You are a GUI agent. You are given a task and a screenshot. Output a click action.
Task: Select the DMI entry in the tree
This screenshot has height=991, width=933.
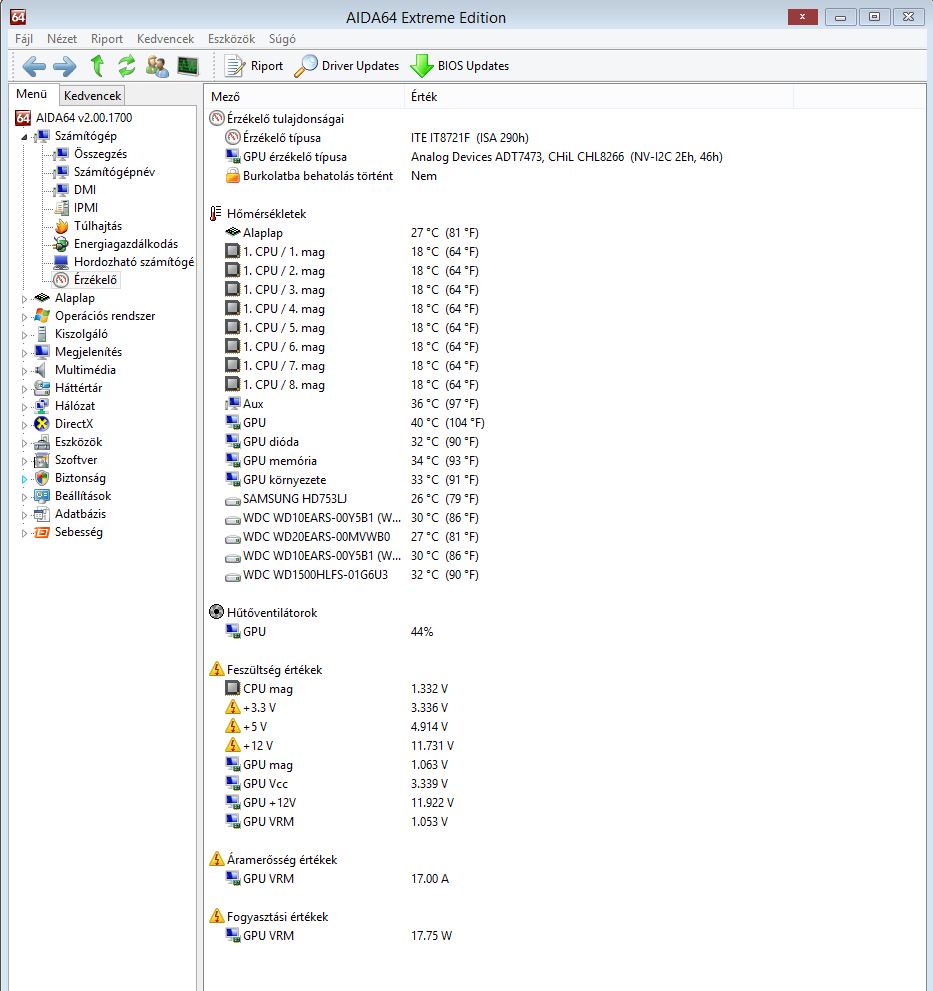pos(75,190)
